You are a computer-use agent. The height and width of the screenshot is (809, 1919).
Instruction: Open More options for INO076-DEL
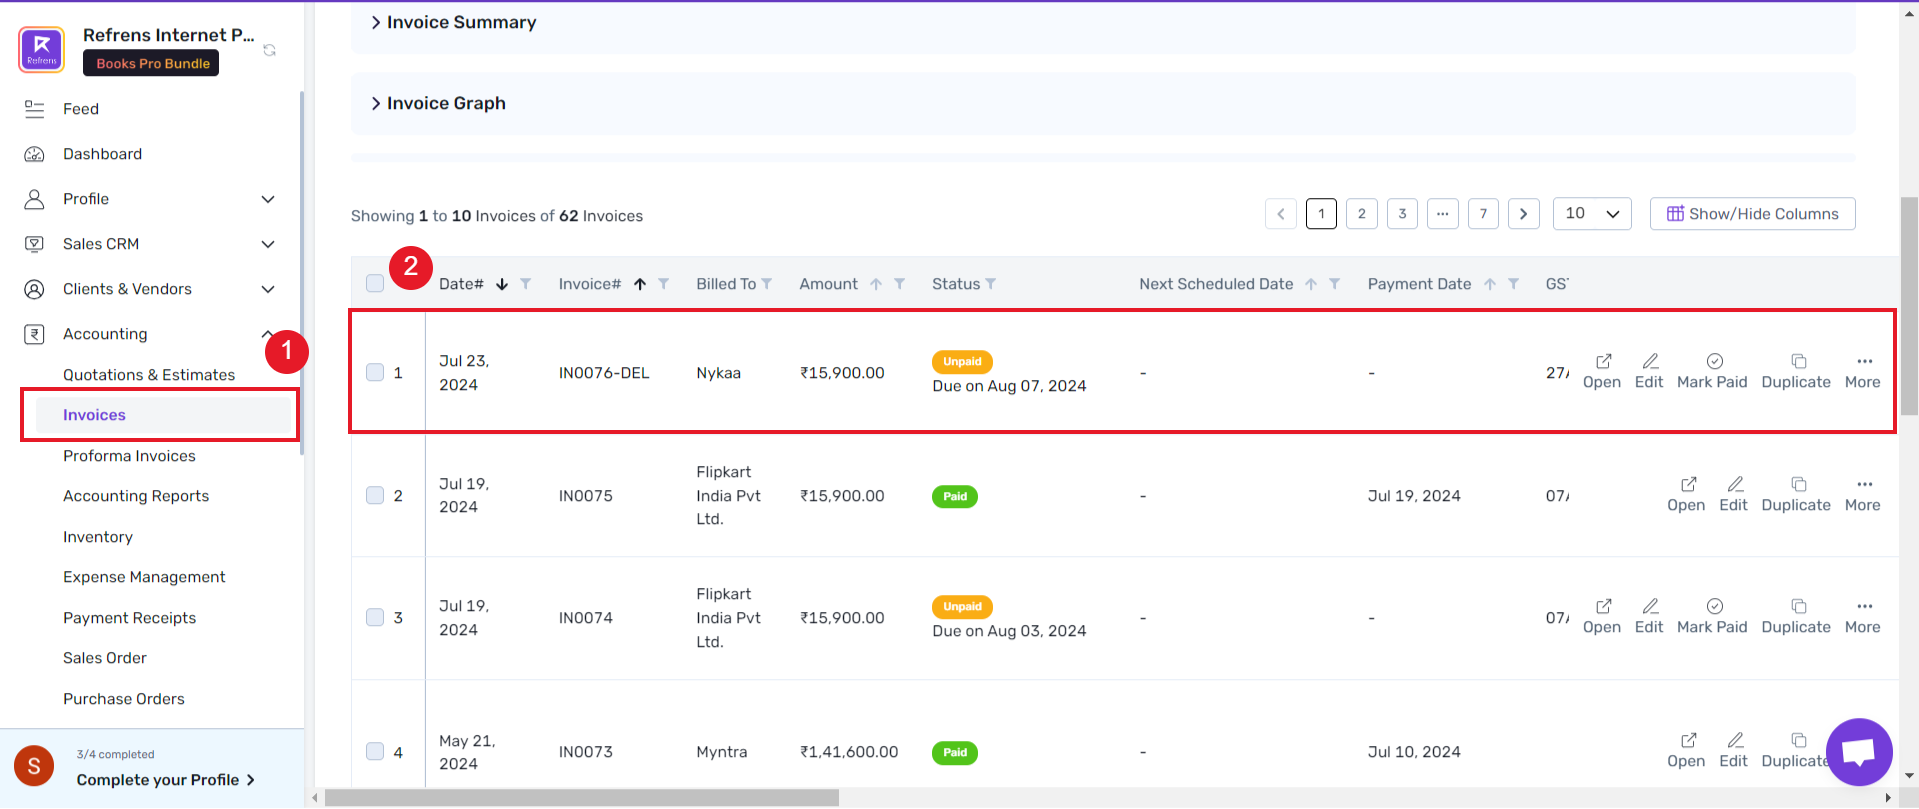point(1863,371)
